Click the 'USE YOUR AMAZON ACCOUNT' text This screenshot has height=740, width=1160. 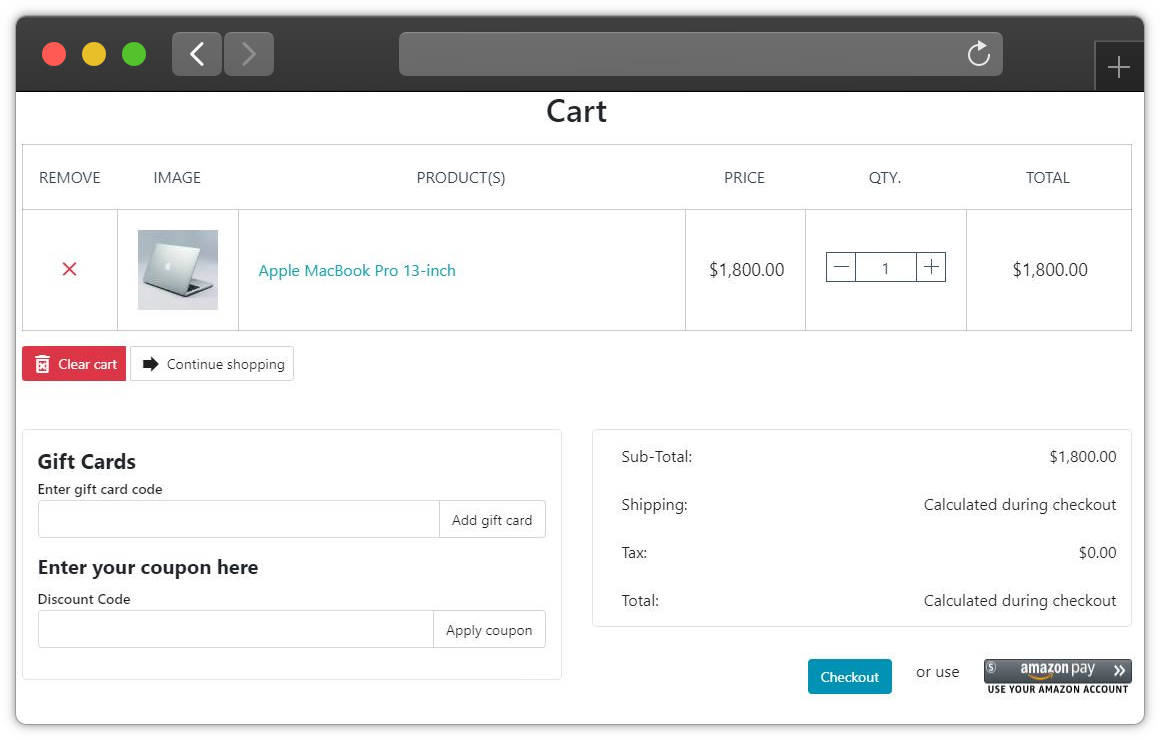pyautogui.click(x=1058, y=689)
